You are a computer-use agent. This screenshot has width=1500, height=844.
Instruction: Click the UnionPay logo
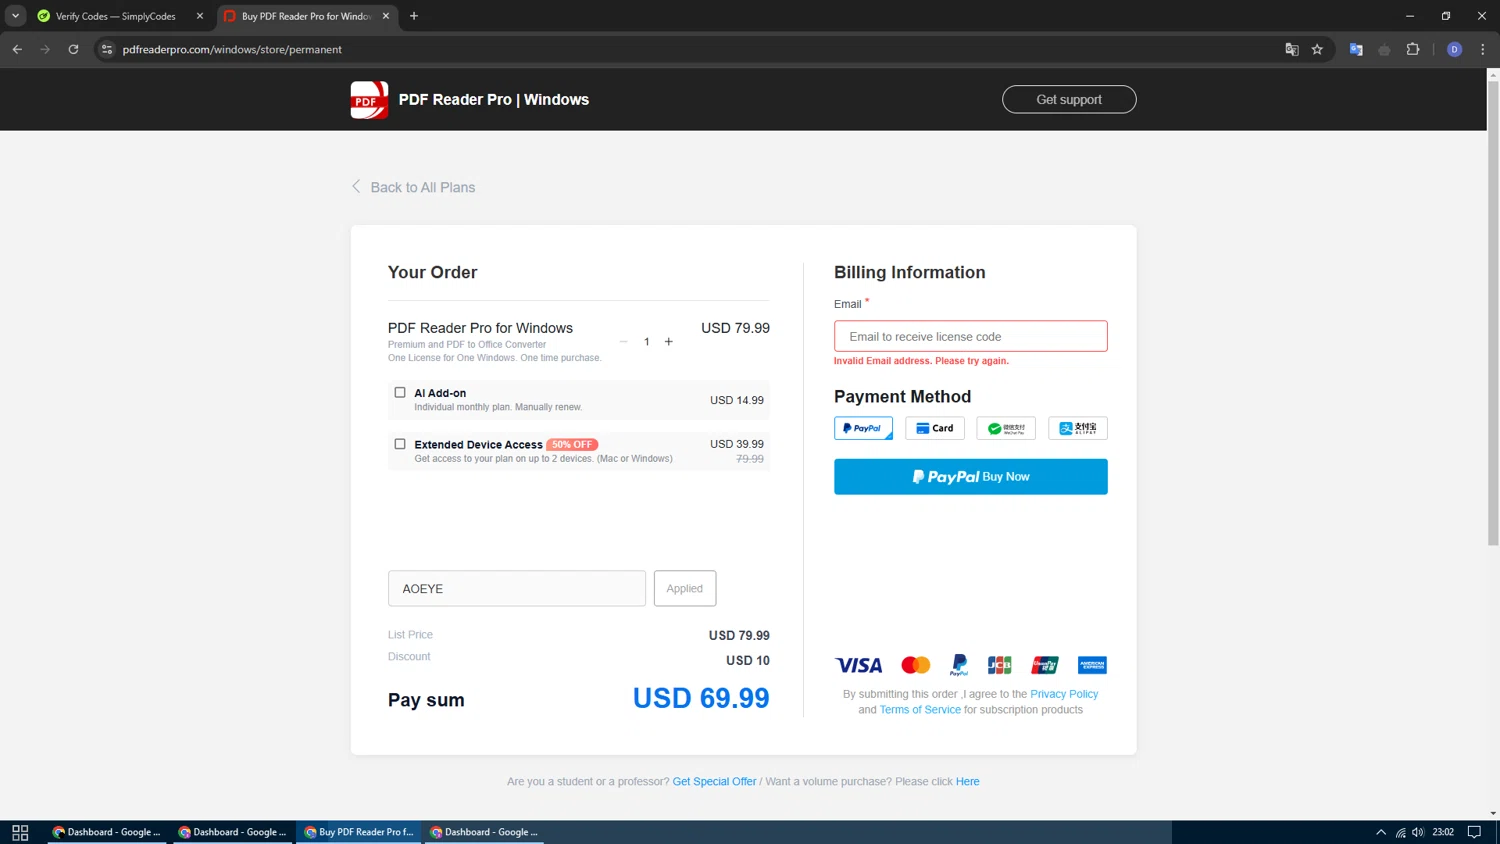1045,665
